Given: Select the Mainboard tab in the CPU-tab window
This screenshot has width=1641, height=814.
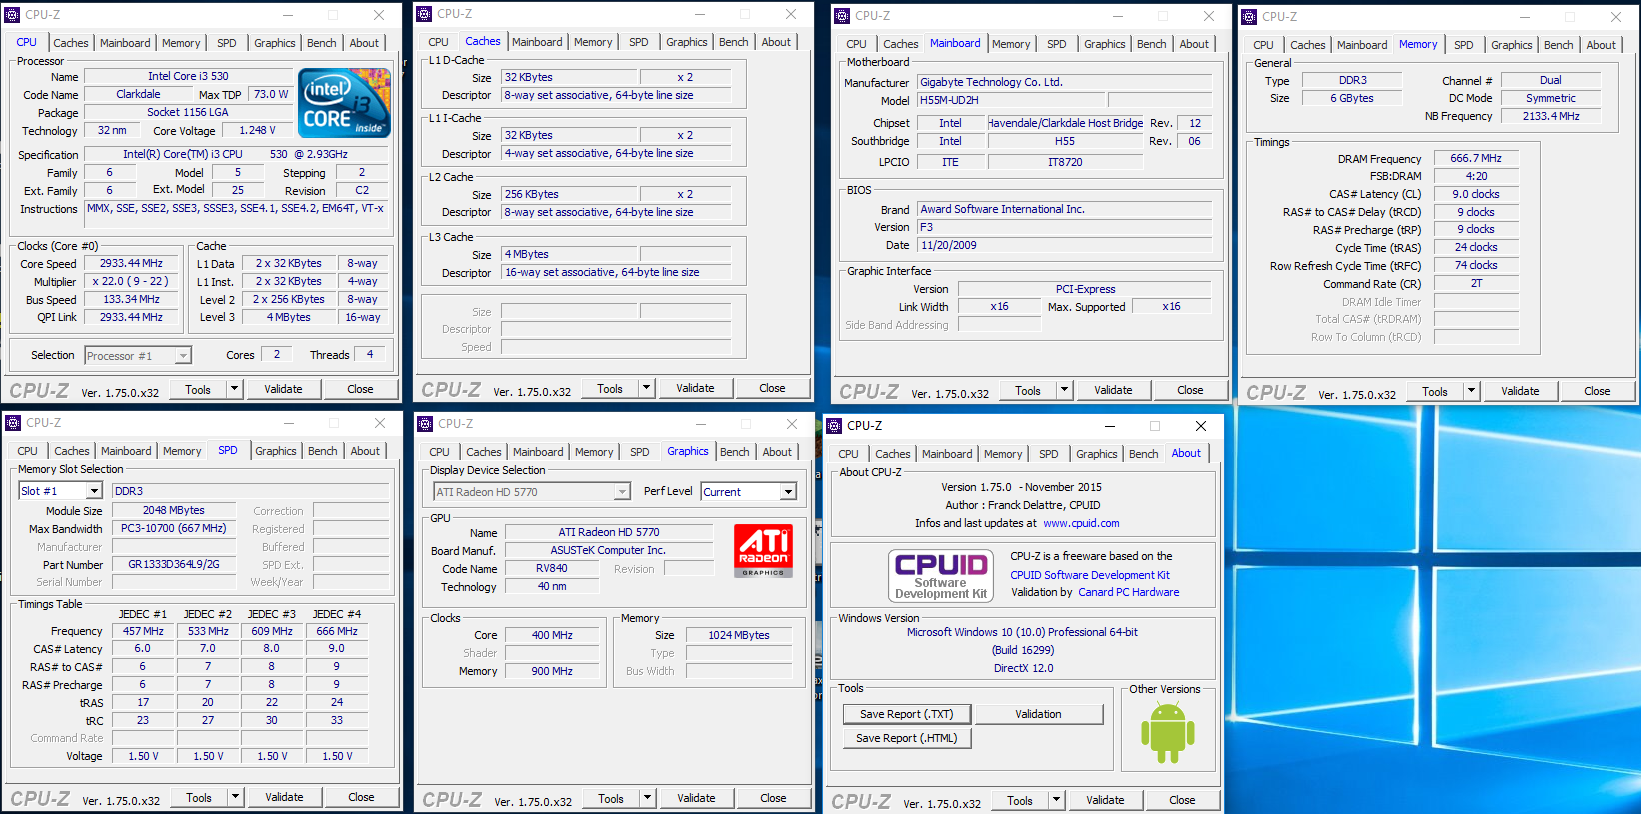Looking at the screenshot, I should (125, 43).
